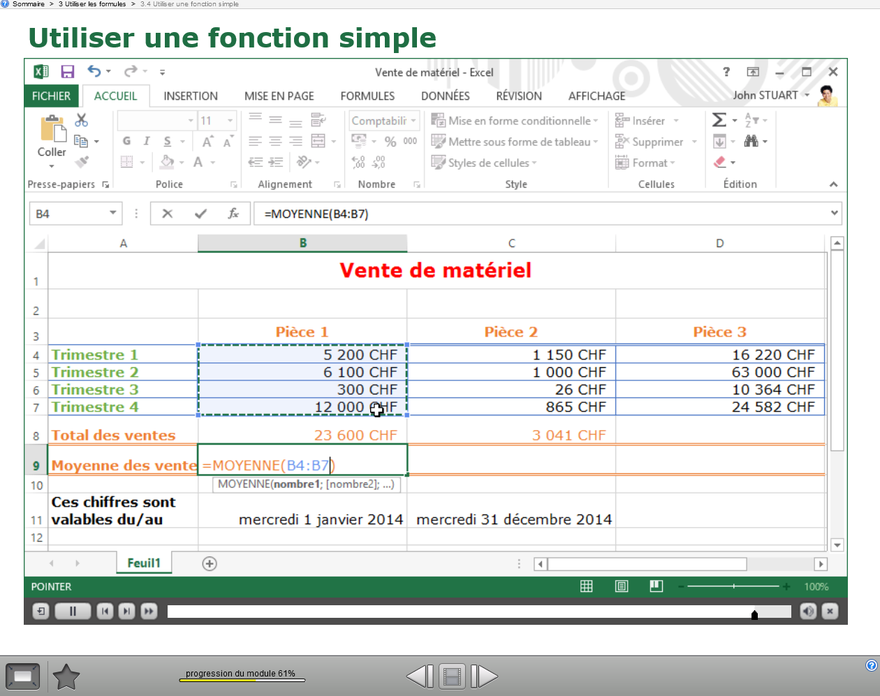Cancel the formula with the X icon
The height and width of the screenshot is (696, 880).
click(167, 214)
